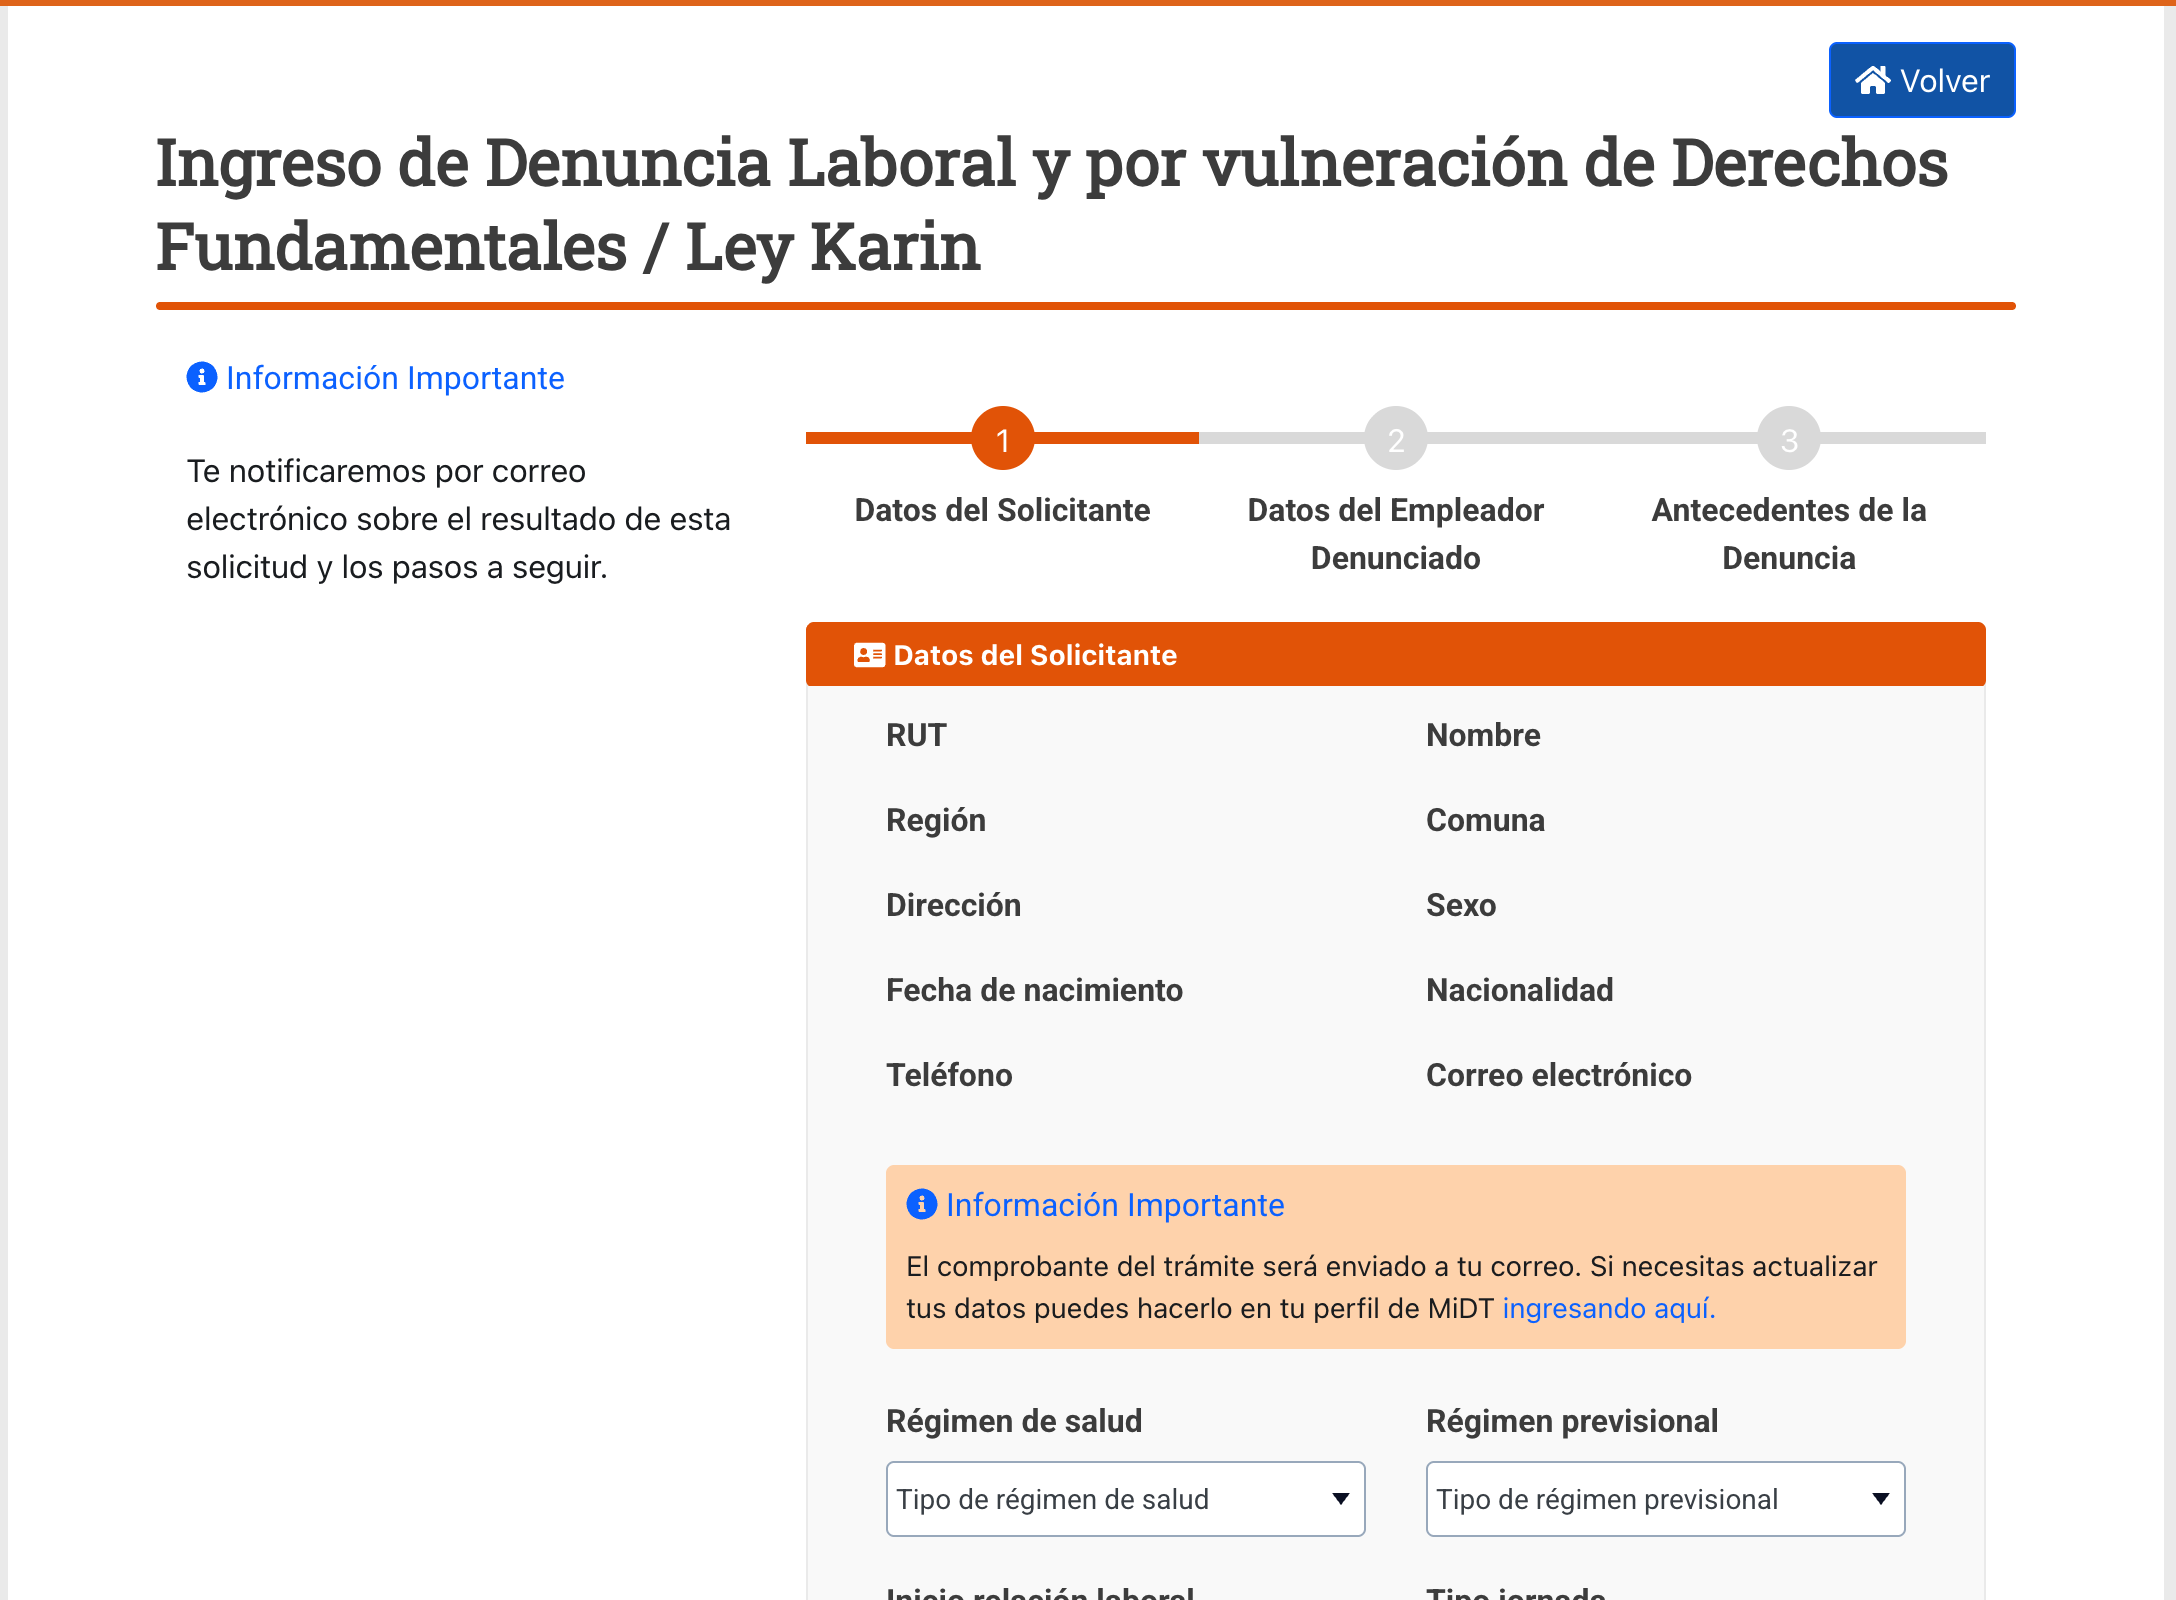Click Información Importante heading in orange notice
The width and height of the screenshot is (2176, 1600).
[1115, 1205]
